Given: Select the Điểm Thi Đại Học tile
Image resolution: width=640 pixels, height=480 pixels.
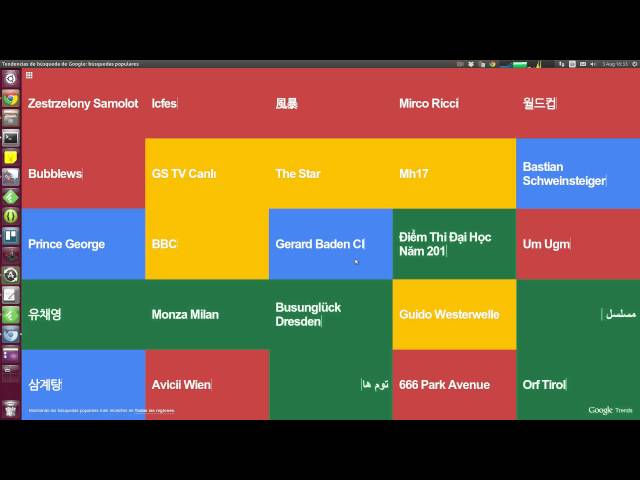Looking at the screenshot, I should pos(454,244).
